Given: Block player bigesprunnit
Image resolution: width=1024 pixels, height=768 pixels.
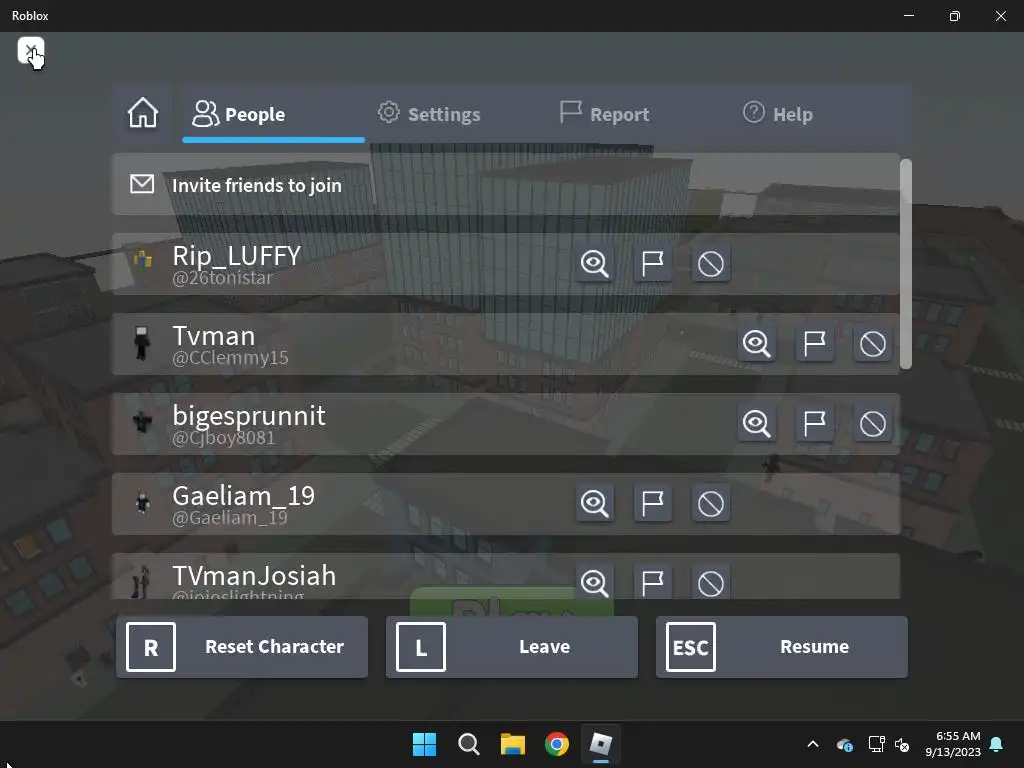Looking at the screenshot, I should (872, 424).
